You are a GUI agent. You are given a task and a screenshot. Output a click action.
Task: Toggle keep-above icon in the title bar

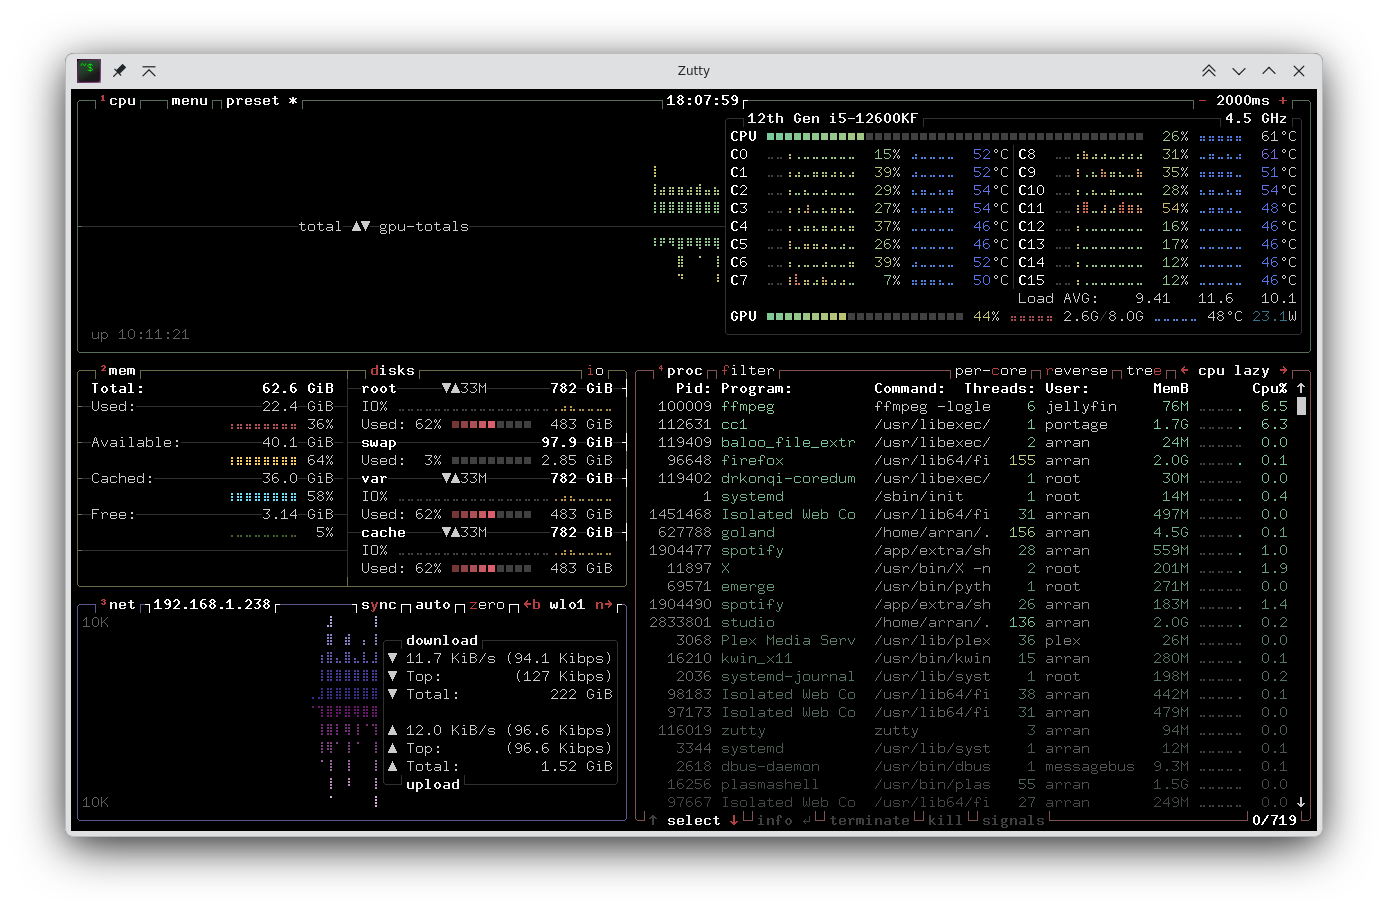[149, 71]
